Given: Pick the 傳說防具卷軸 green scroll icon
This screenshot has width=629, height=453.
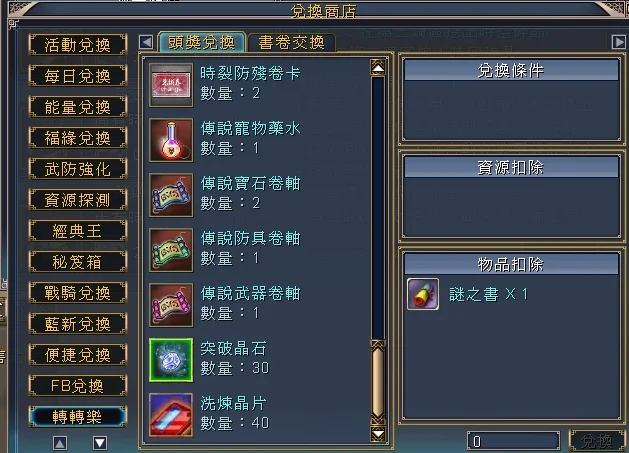Looking at the screenshot, I should 171,250.
